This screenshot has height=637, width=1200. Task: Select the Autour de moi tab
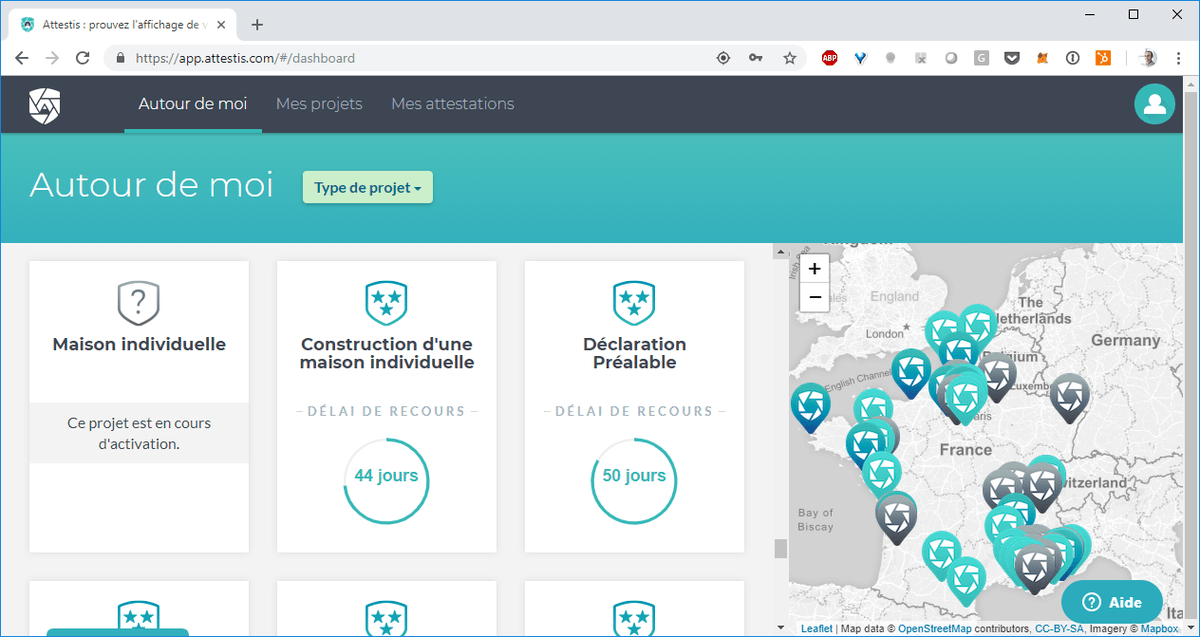[193, 104]
